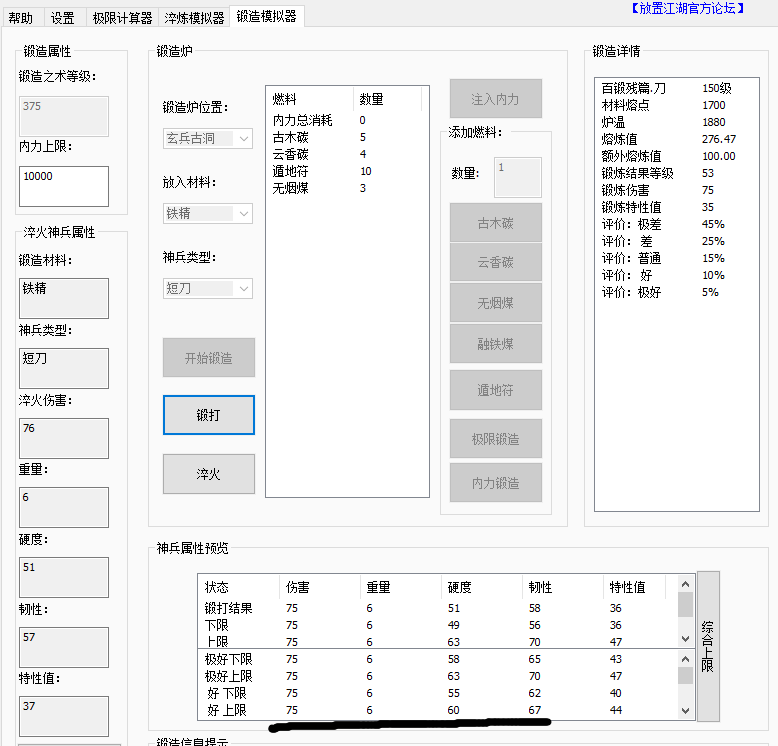Click the 注入内力 button
This screenshot has height=746, width=778.
point(495,99)
